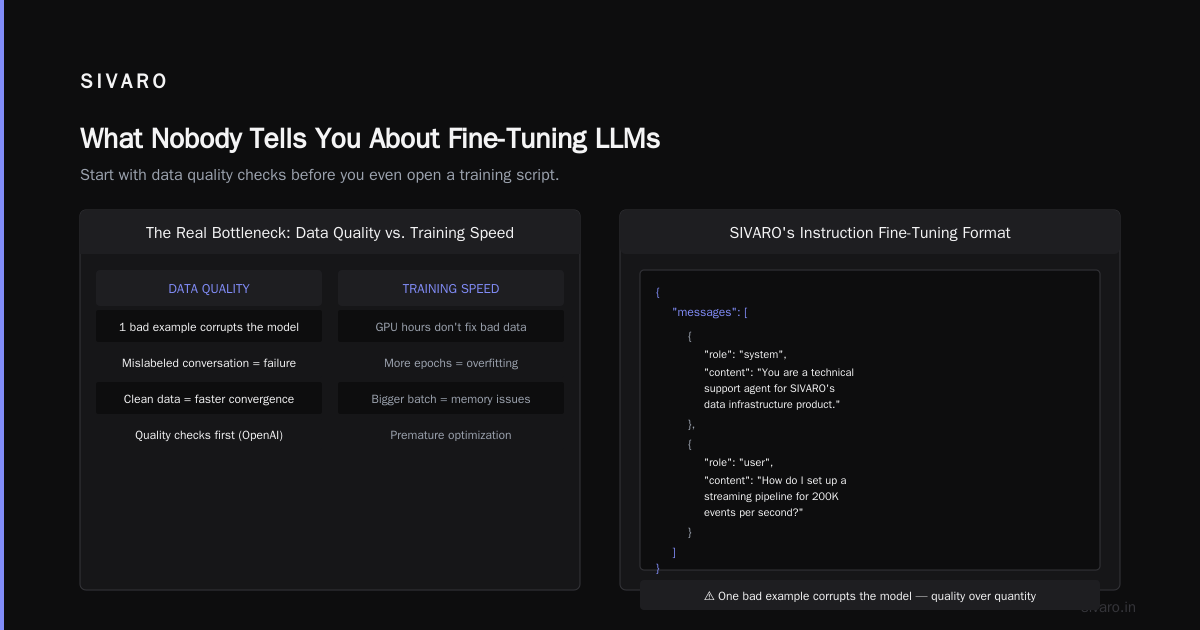Click the subtitle about data quality checks
1200x630 pixels.
[319, 175]
